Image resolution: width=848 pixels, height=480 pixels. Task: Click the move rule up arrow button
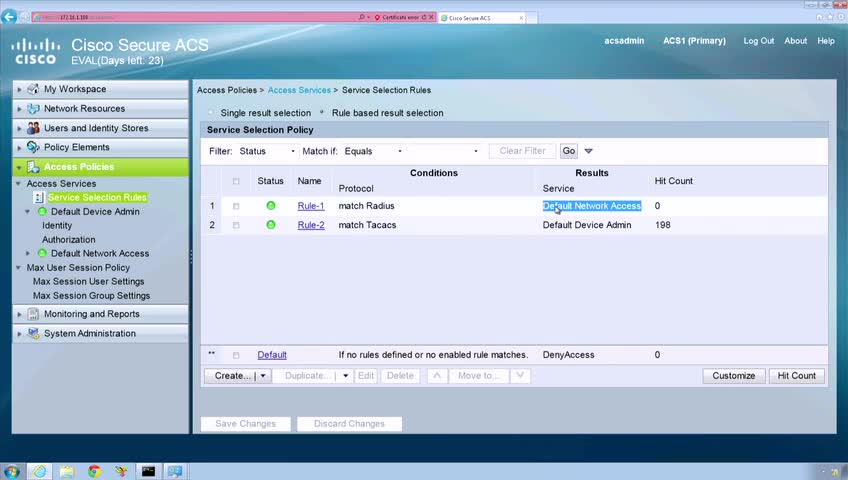[x=437, y=376]
